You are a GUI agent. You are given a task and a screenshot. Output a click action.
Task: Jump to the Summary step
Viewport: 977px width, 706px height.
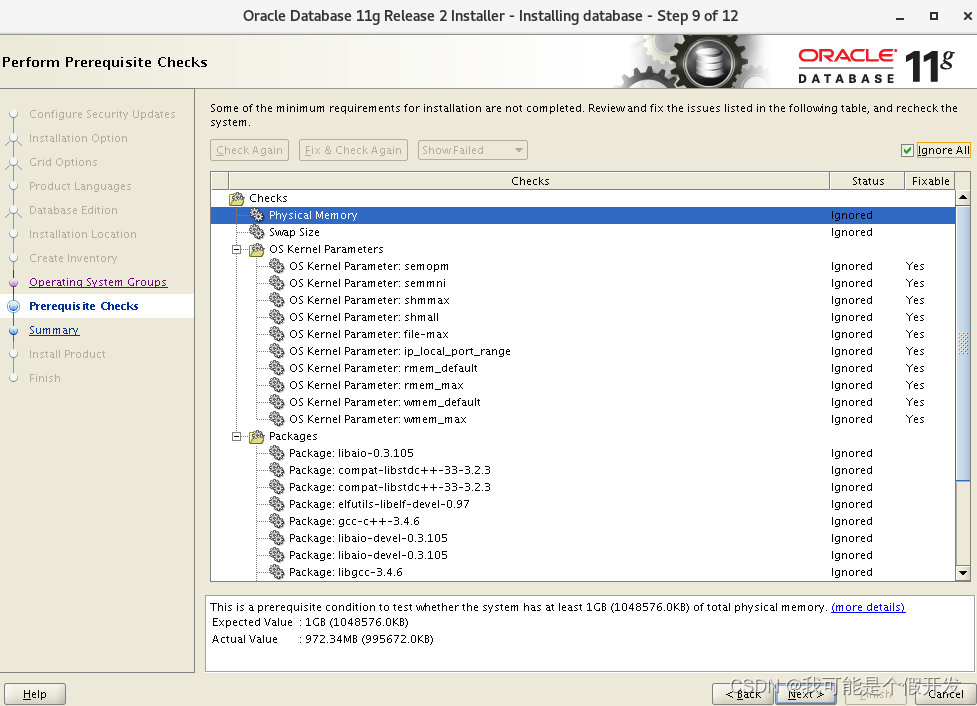(x=54, y=330)
